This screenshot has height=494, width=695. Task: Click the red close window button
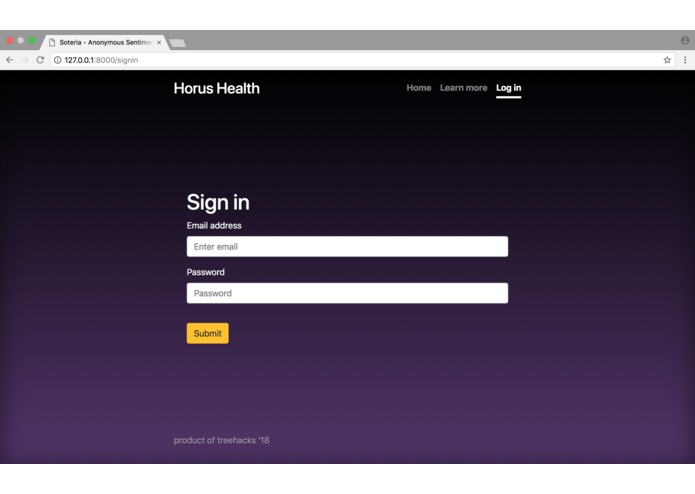click(9, 40)
